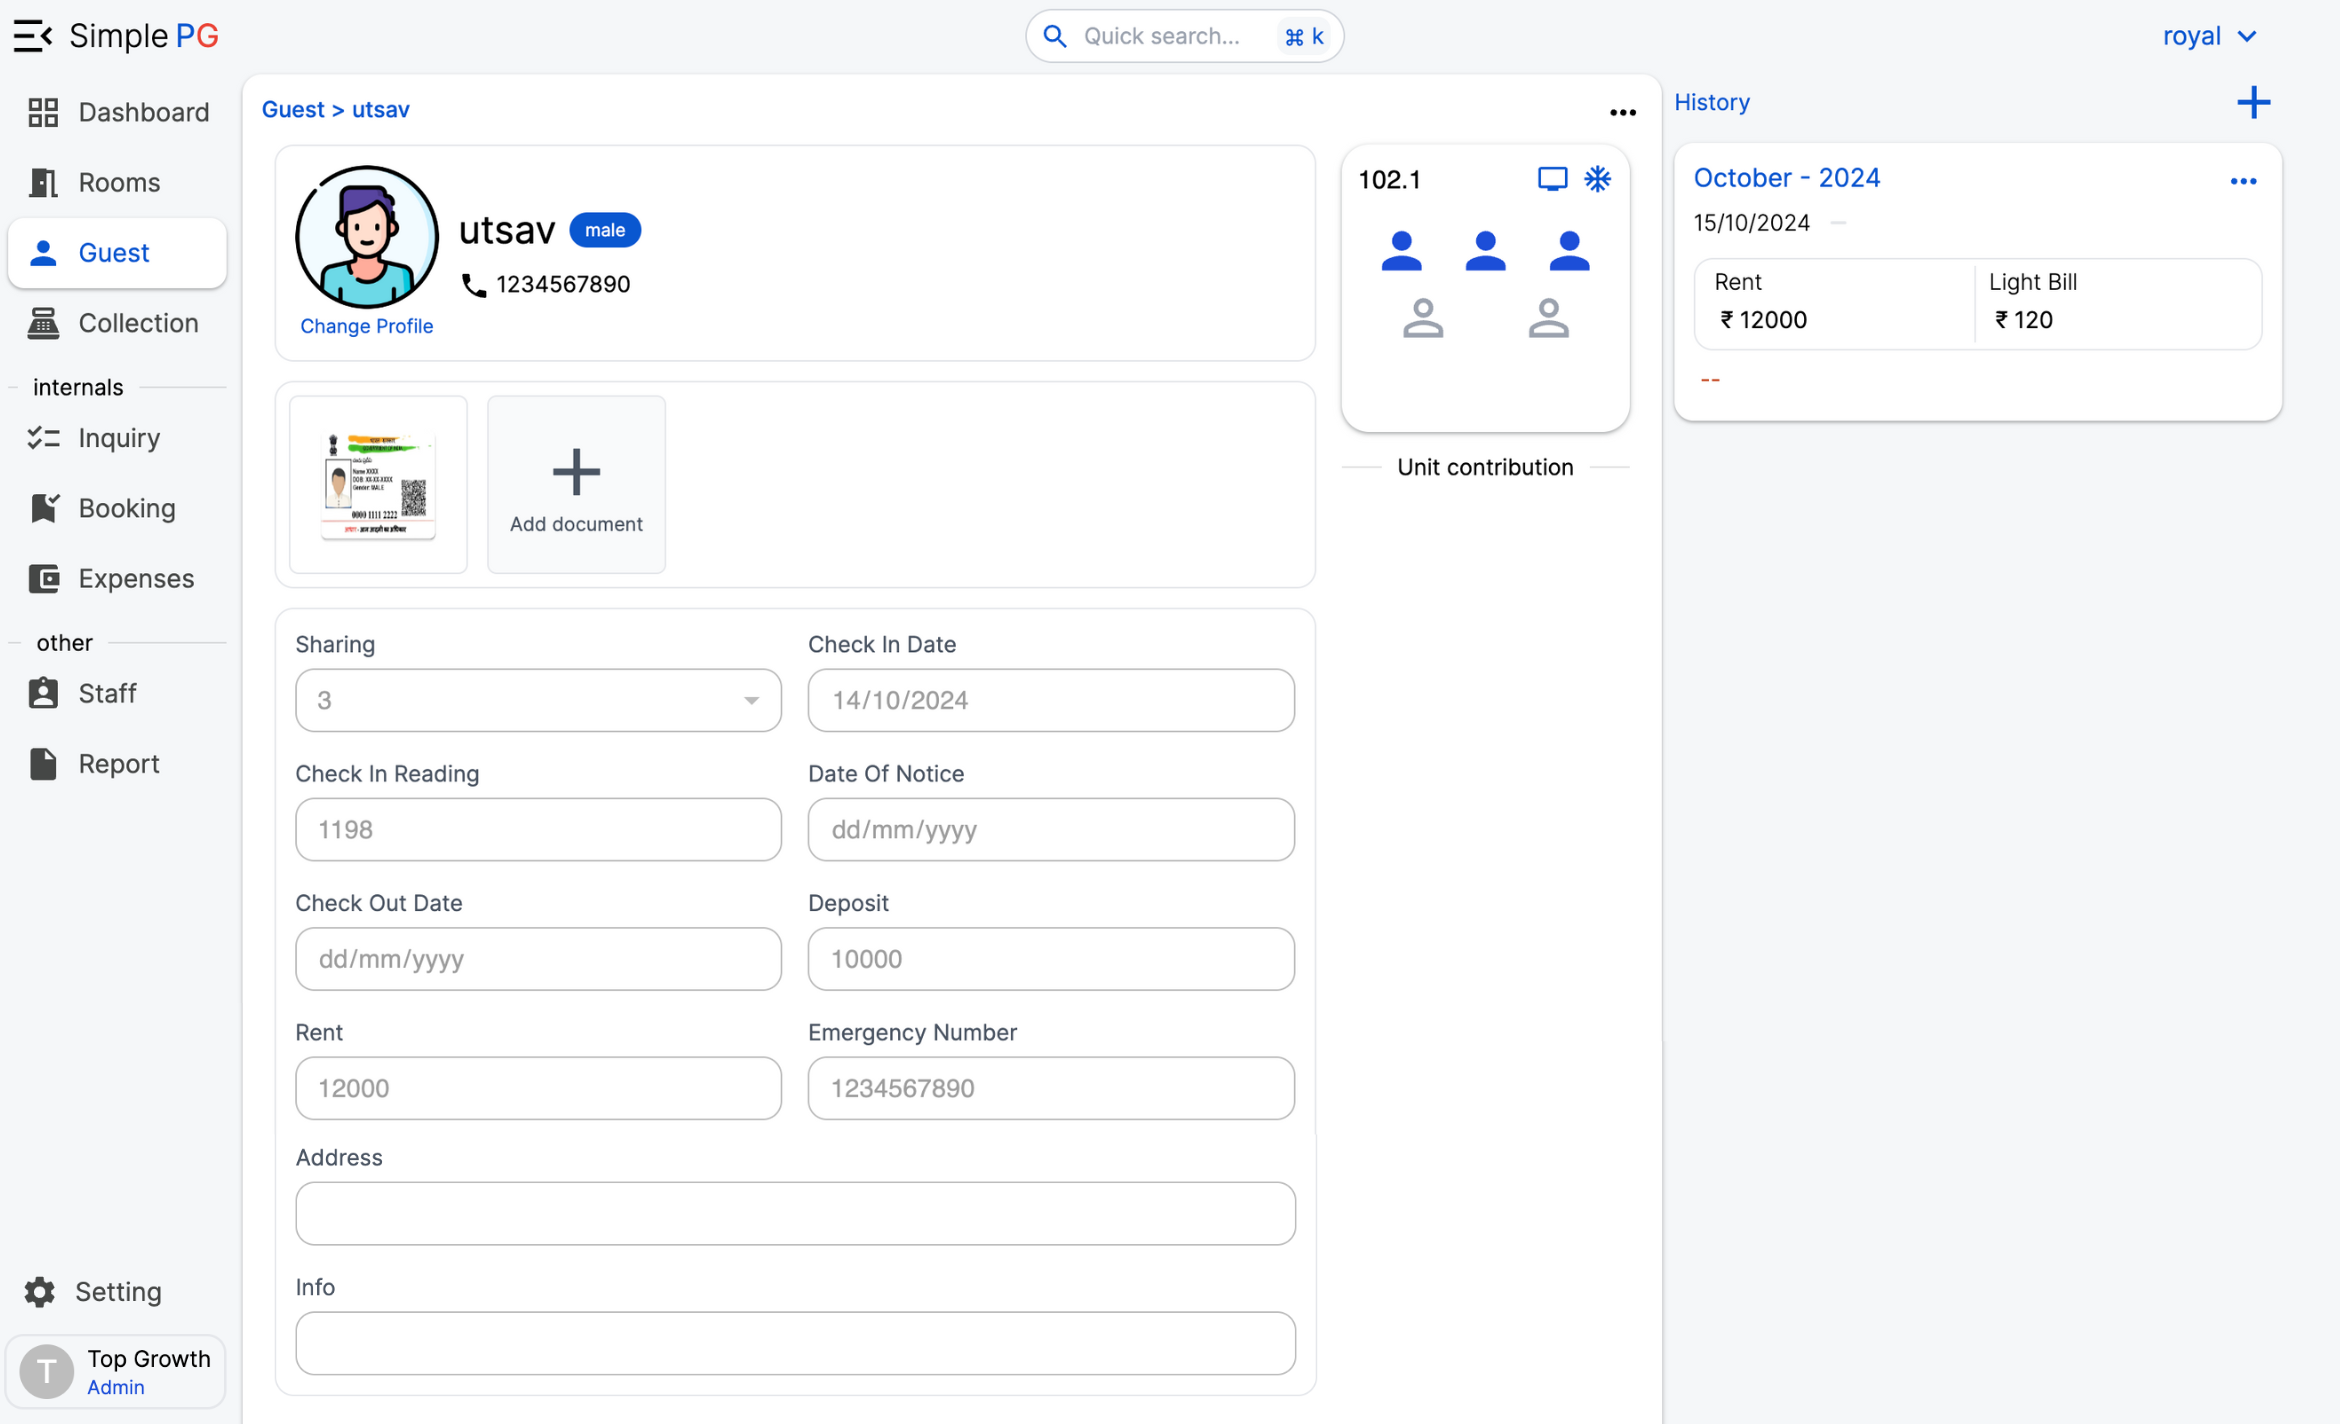2340x1424 pixels.
Task: Open the October - 2024 card options menu
Action: click(x=2243, y=181)
